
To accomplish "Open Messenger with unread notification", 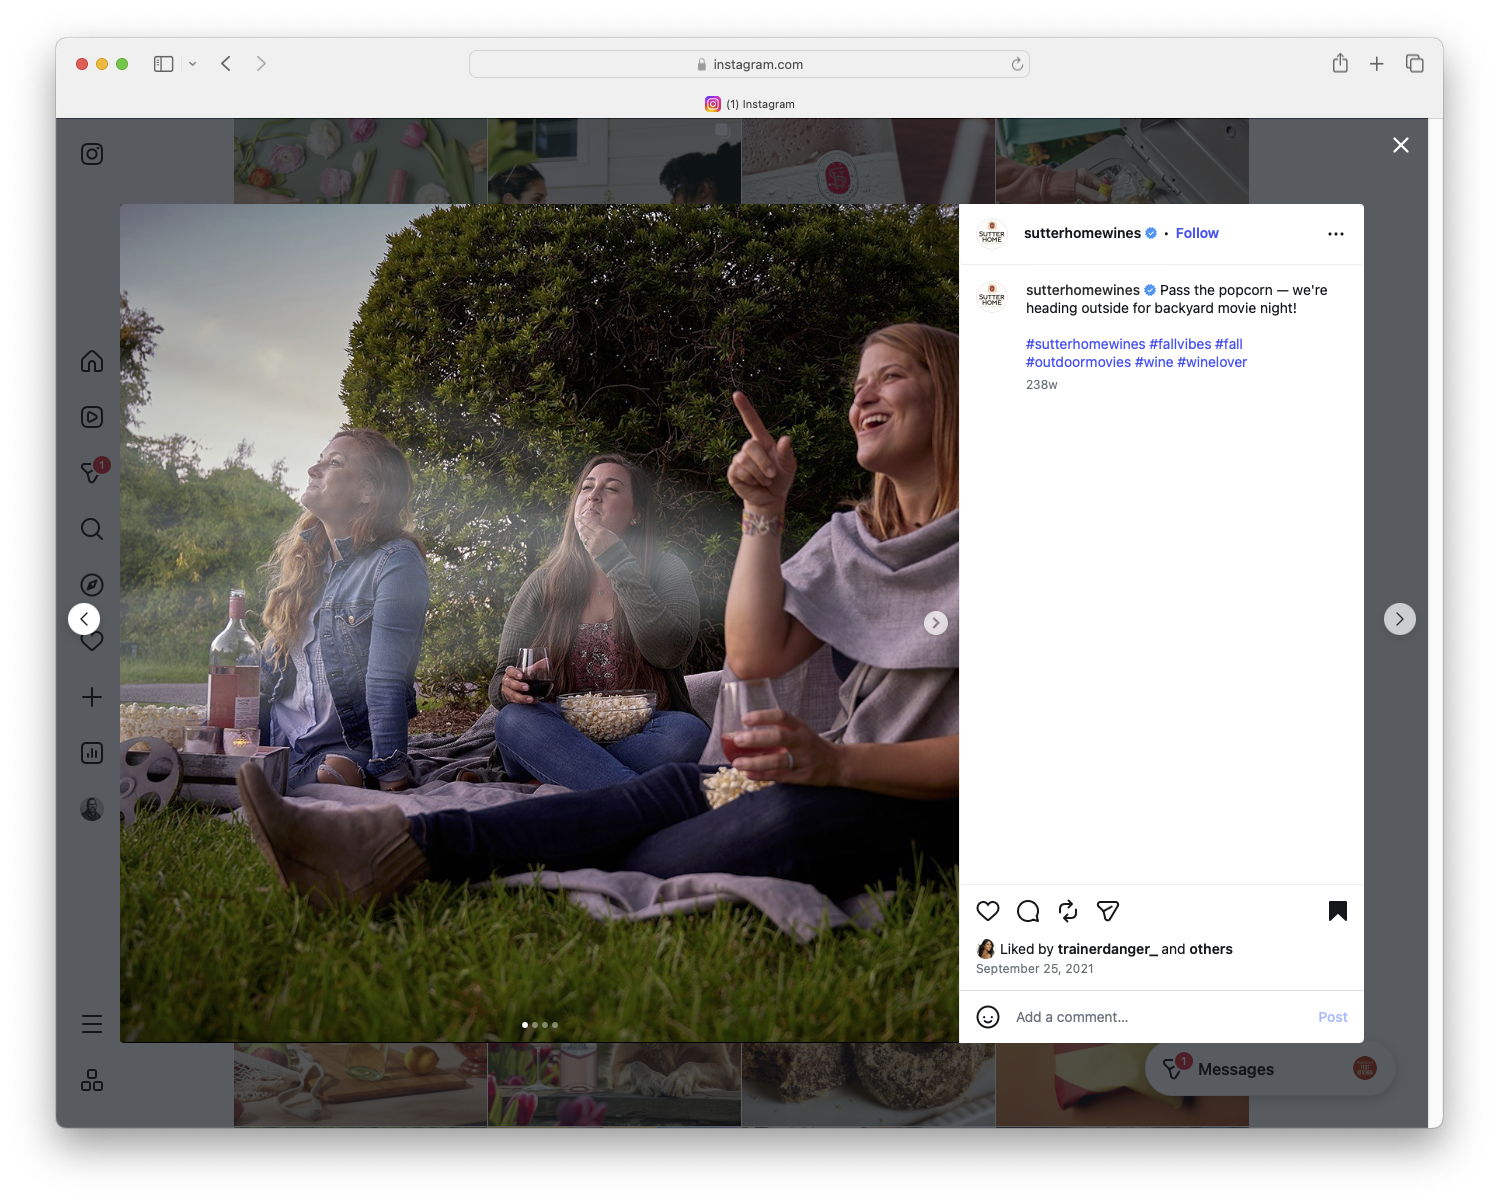I will point(91,473).
